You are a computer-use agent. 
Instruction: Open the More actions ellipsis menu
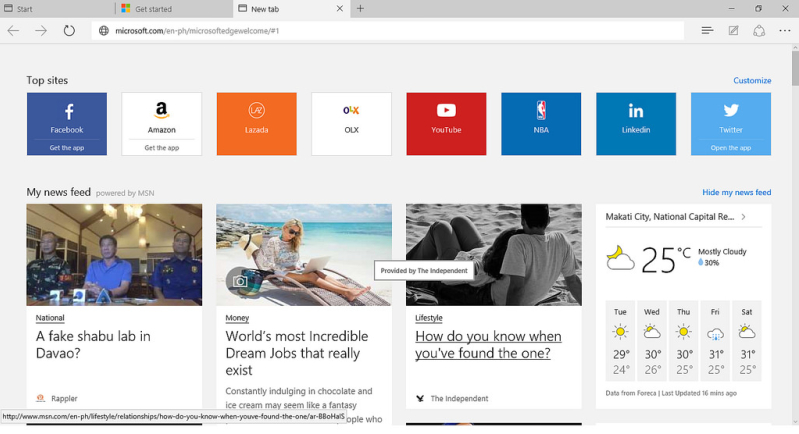click(785, 31)
